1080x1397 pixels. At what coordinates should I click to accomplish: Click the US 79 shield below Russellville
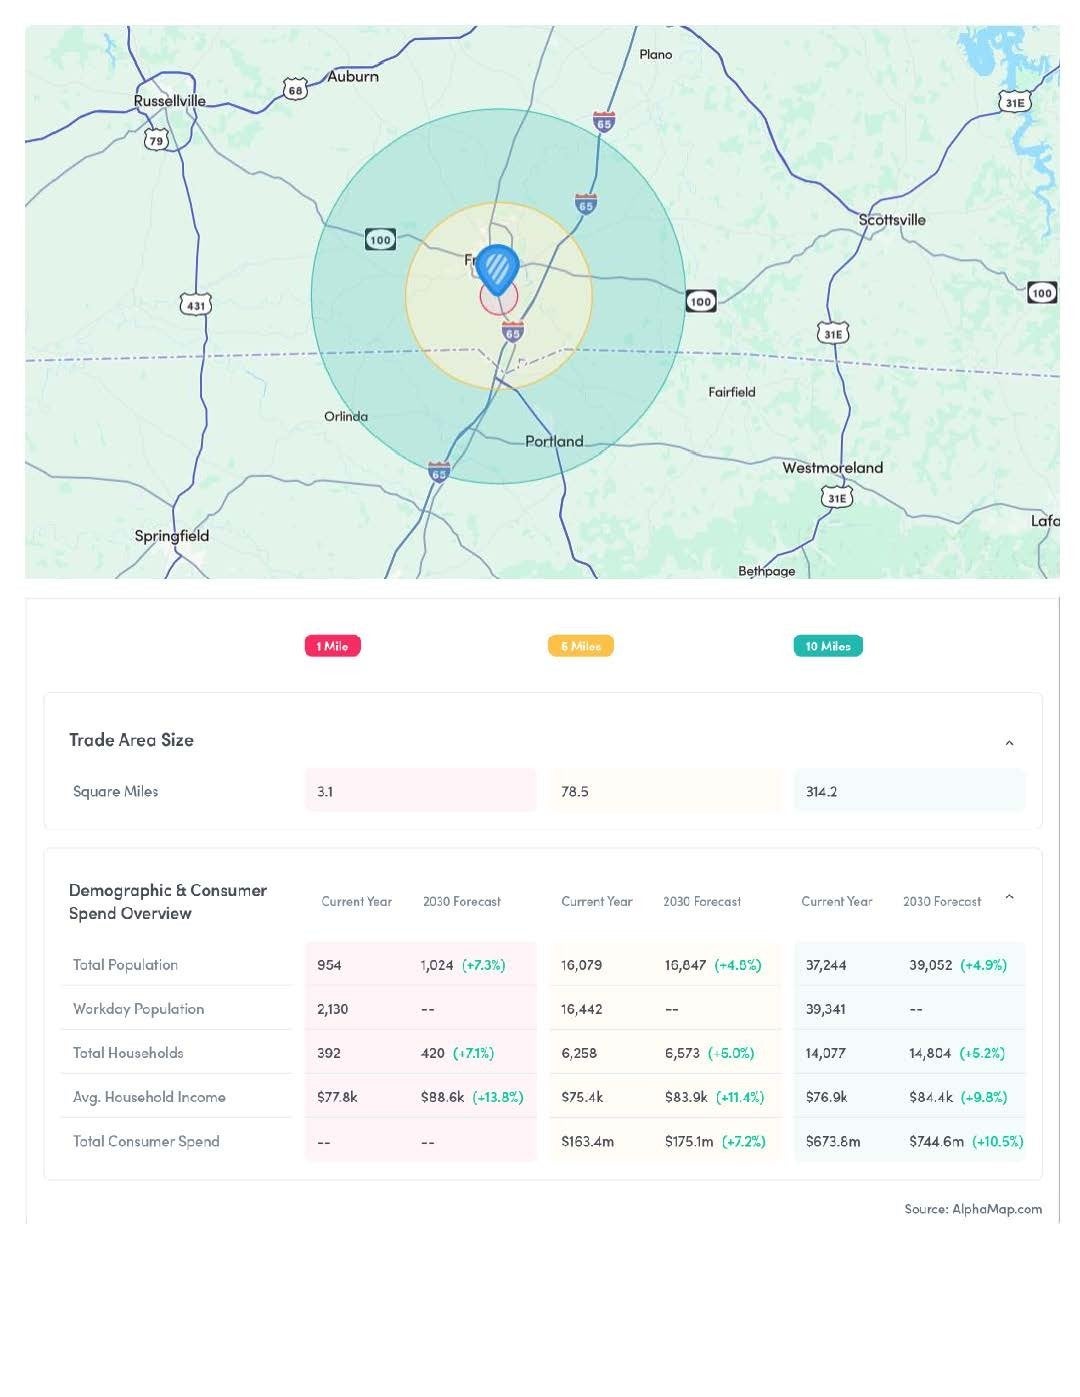tap(156, 140)
